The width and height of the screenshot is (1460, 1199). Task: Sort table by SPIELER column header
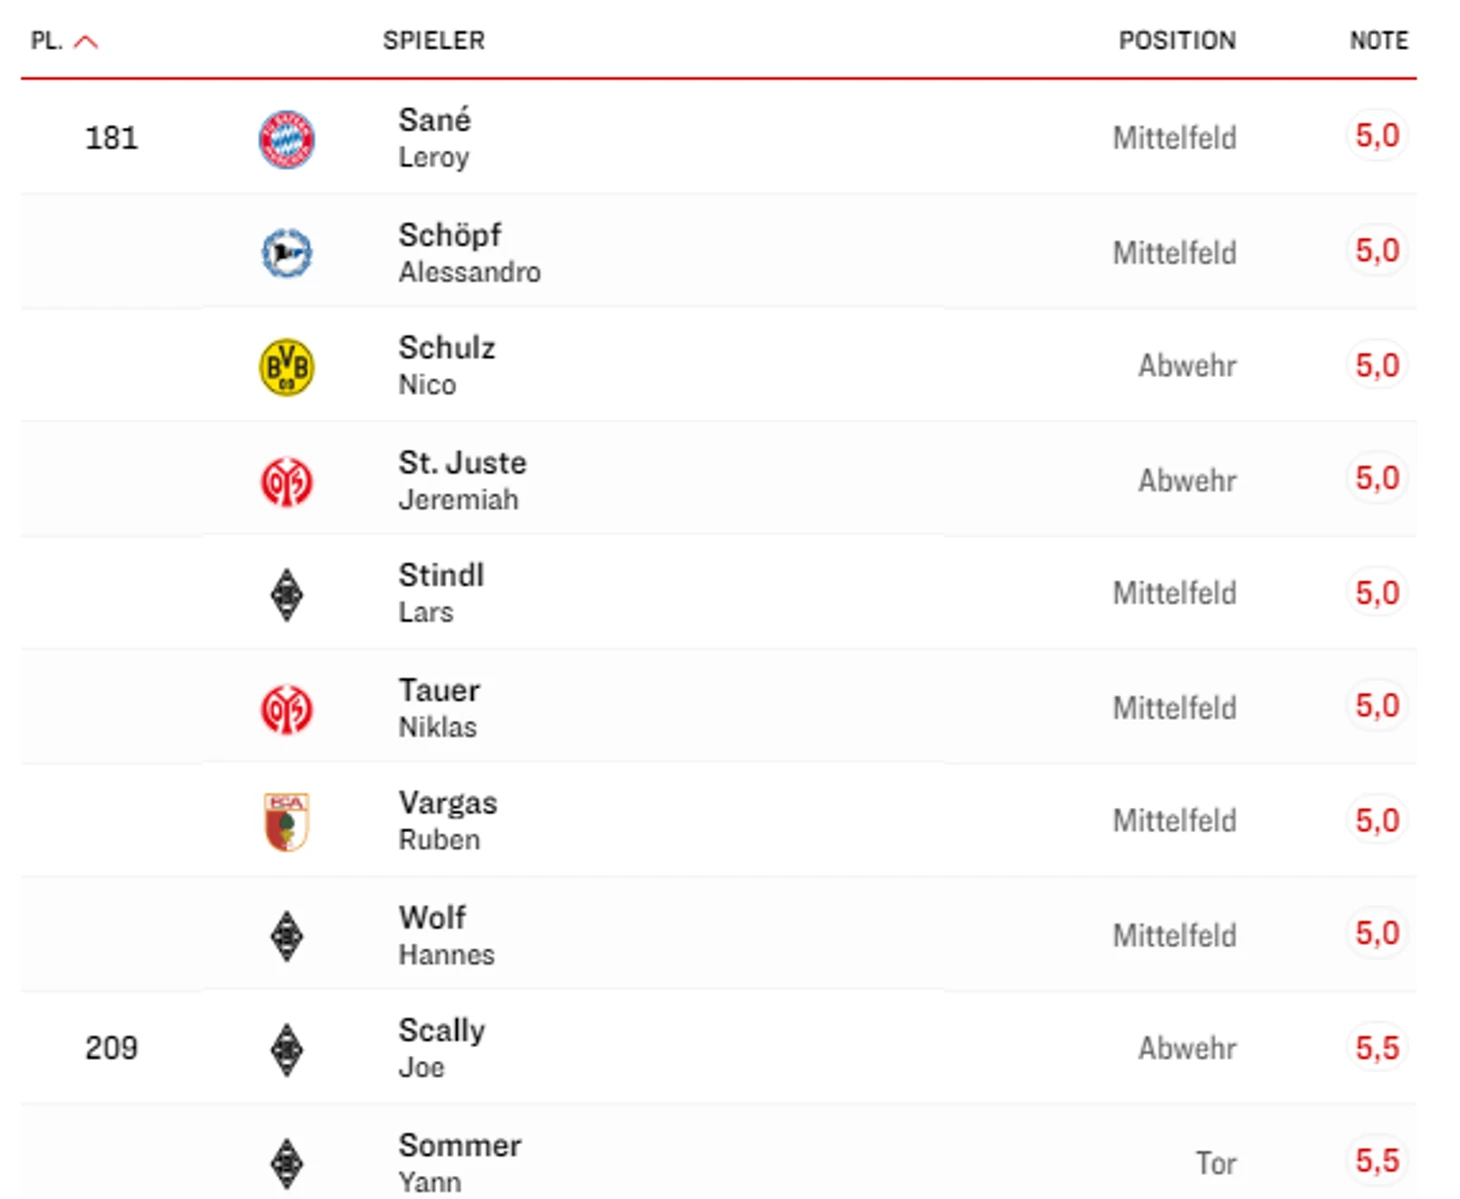434,40
